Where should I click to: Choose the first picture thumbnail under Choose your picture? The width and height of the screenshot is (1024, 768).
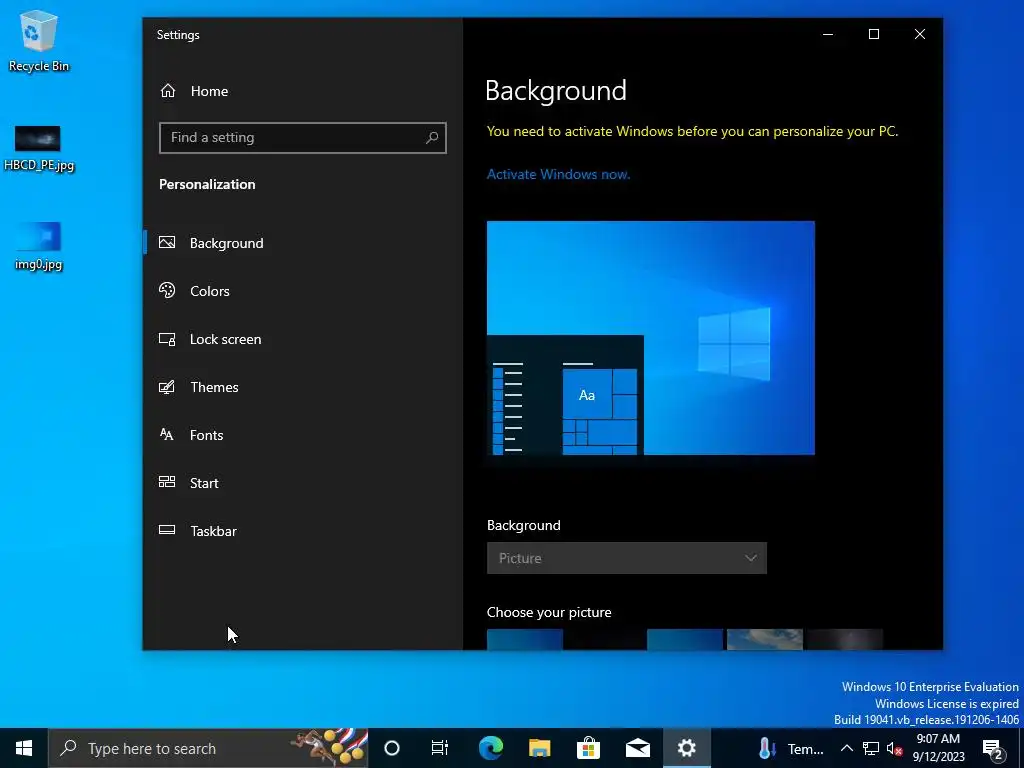click(525, 639)
